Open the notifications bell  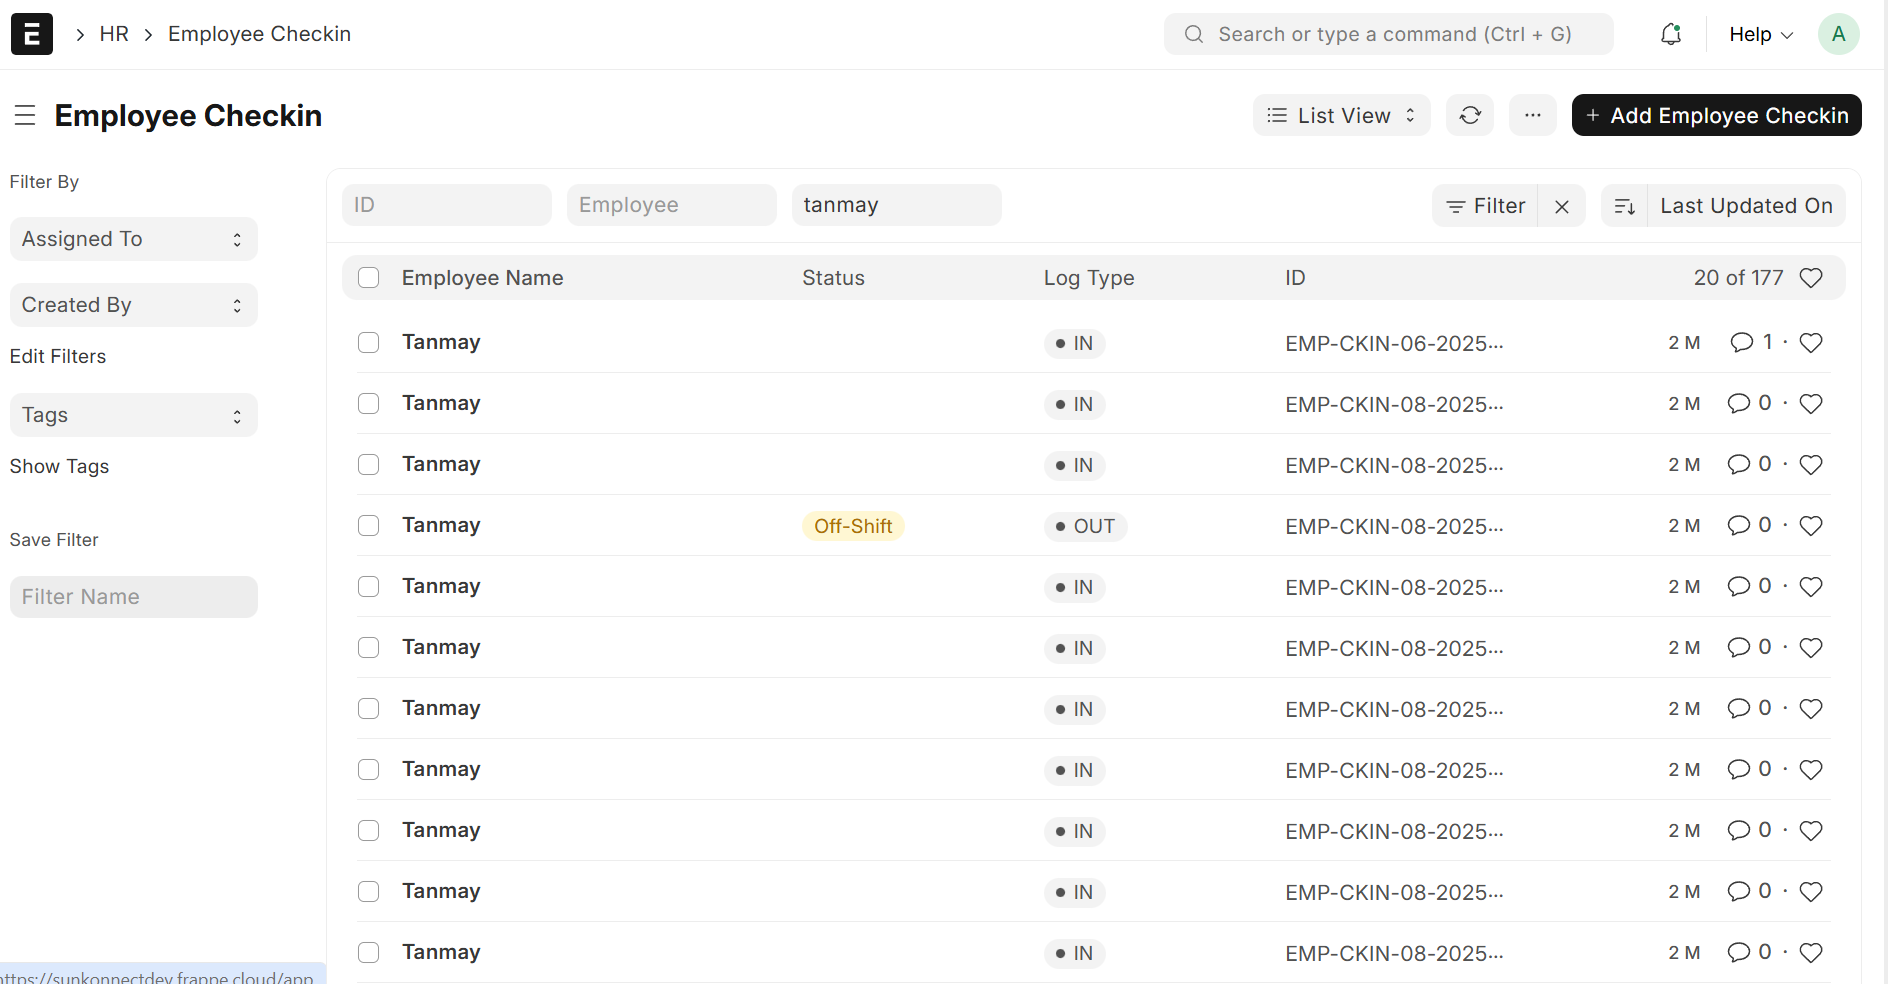pyautogui.click(x=1671, y=34)
